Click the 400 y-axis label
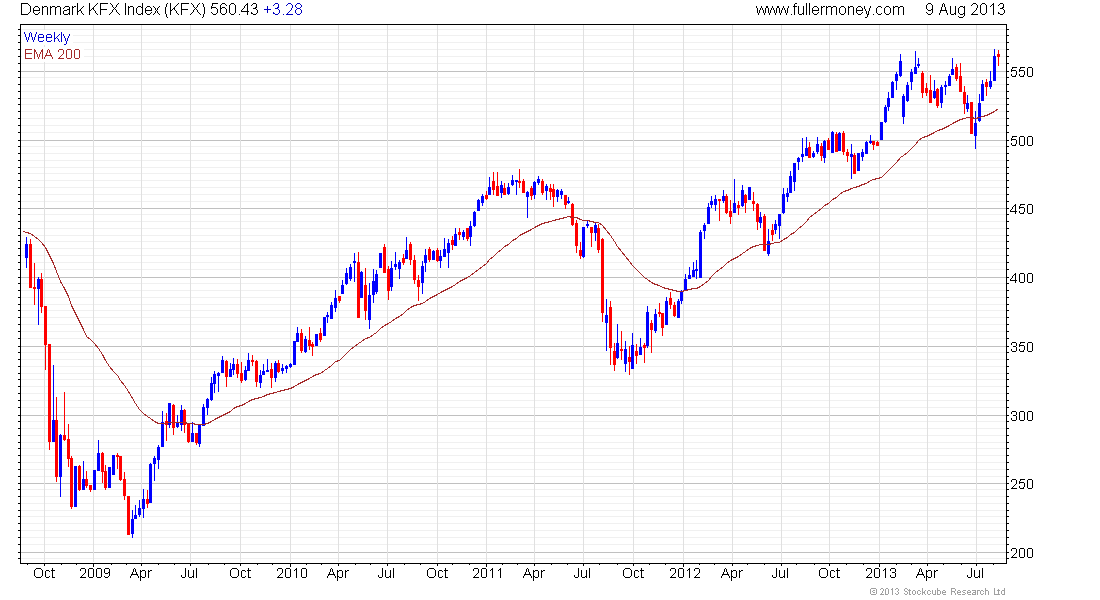This screenshot has height=600, width=1100. [x=1021, y=278]
